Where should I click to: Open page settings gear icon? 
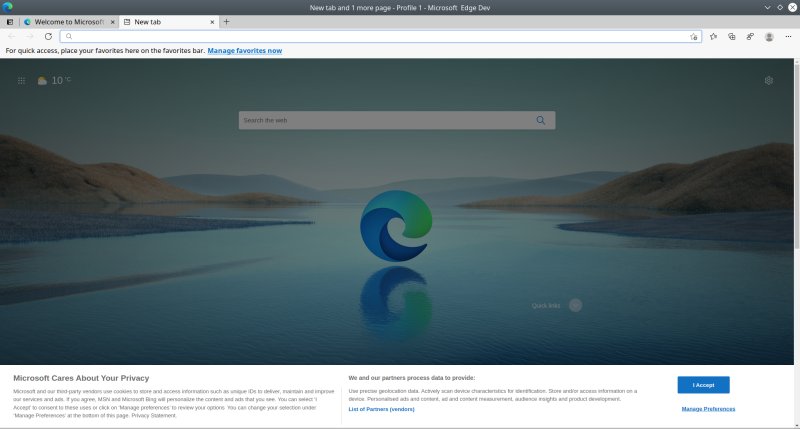769,81
